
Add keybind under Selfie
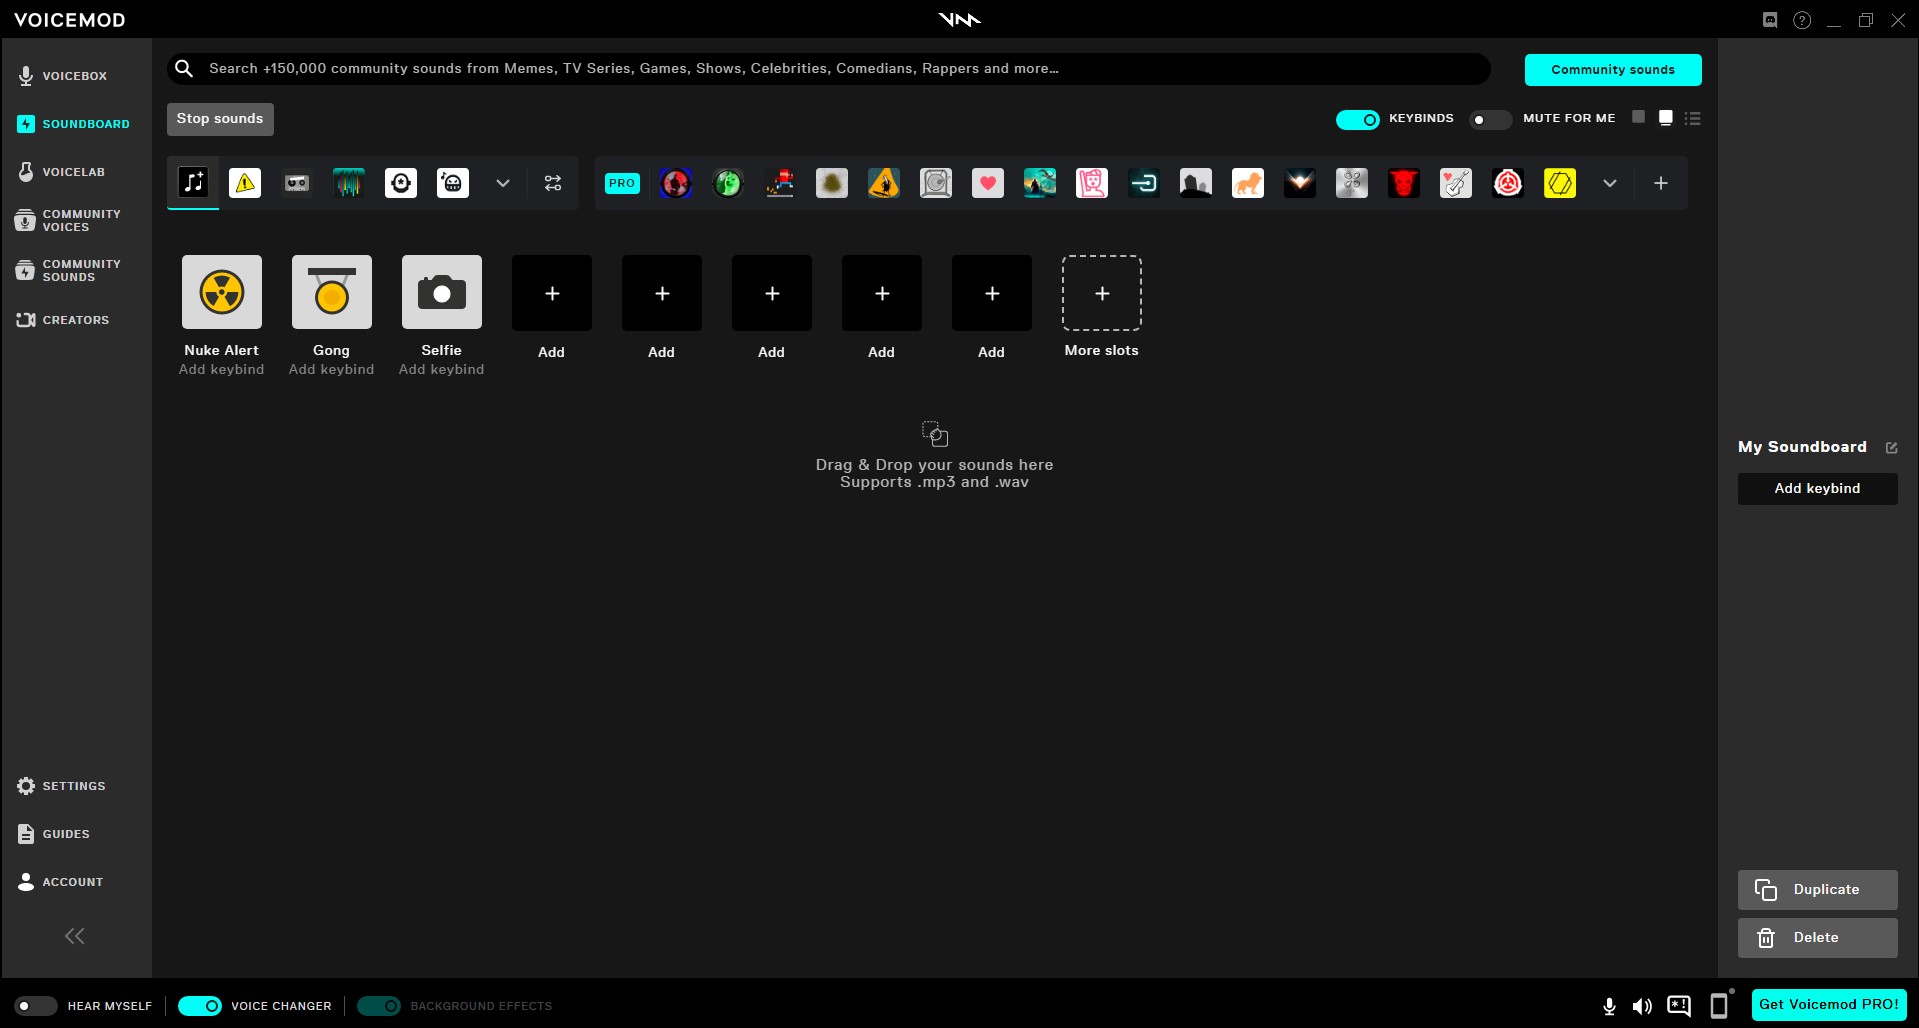pyautogui.click(x=442, y=369)
